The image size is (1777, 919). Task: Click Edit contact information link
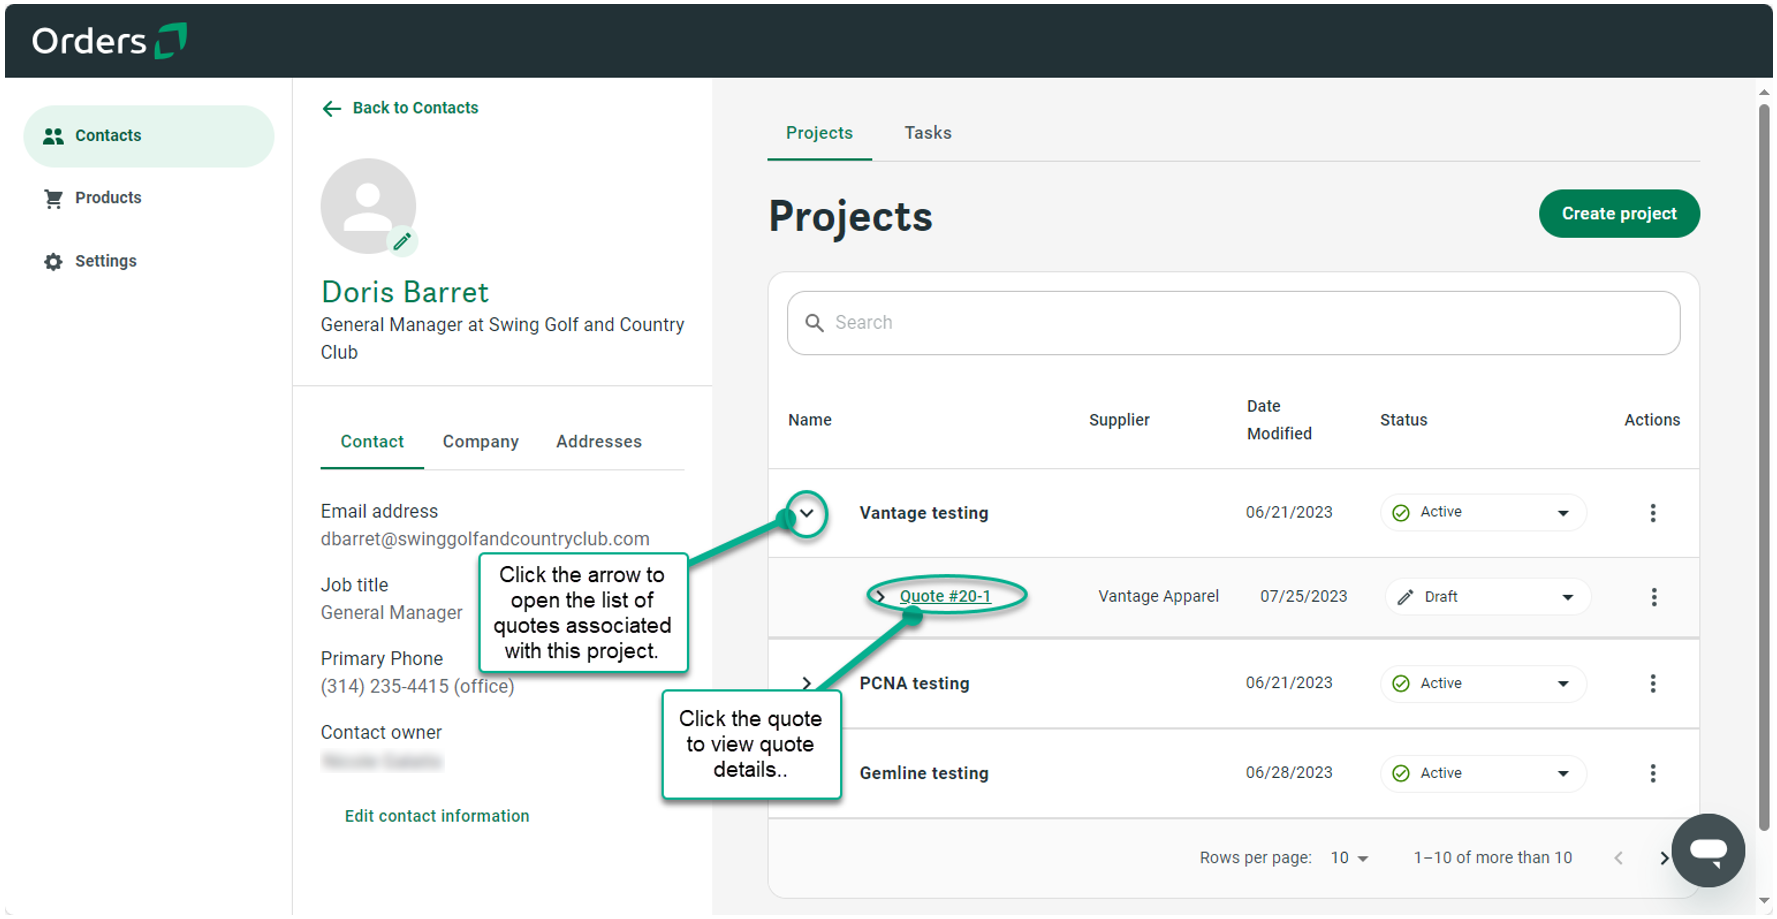tap(437, 816)
